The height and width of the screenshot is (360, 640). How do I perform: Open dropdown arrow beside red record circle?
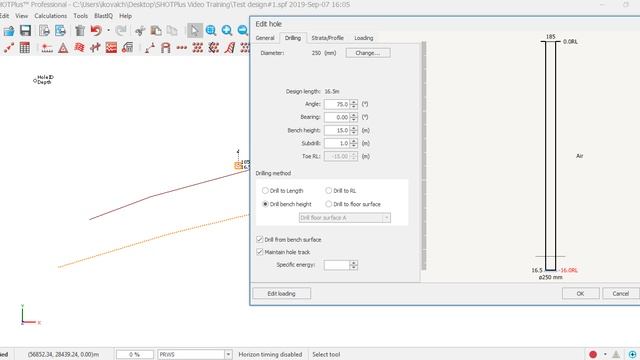[605, 354]
